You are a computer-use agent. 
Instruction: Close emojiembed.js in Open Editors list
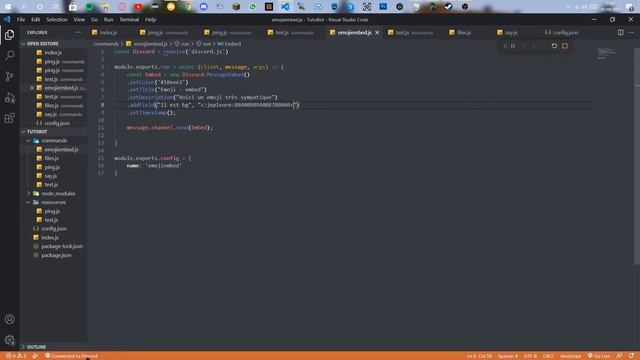click(32, 88)
